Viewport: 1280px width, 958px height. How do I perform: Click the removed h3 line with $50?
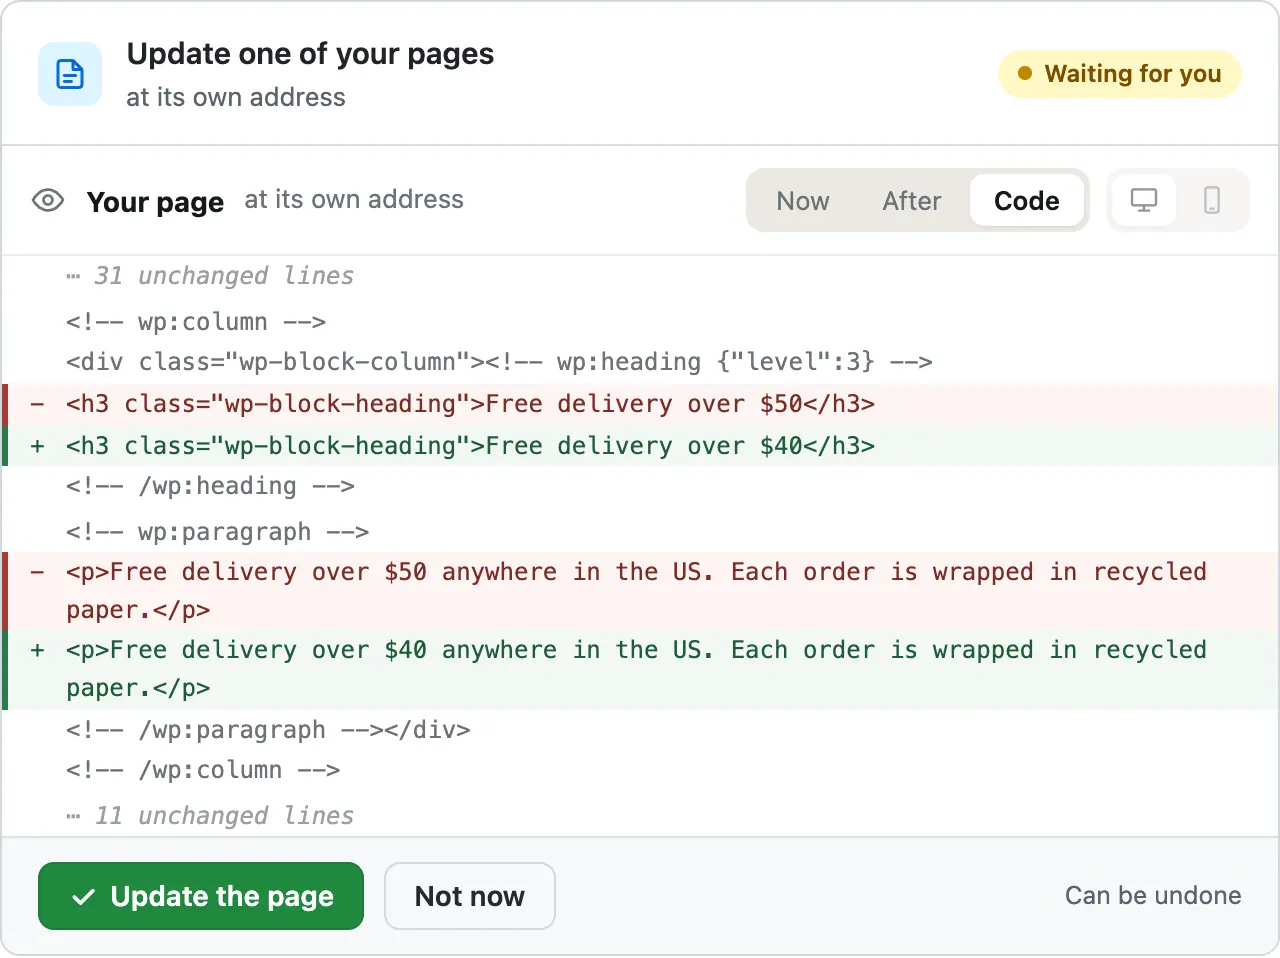(640, 404)
